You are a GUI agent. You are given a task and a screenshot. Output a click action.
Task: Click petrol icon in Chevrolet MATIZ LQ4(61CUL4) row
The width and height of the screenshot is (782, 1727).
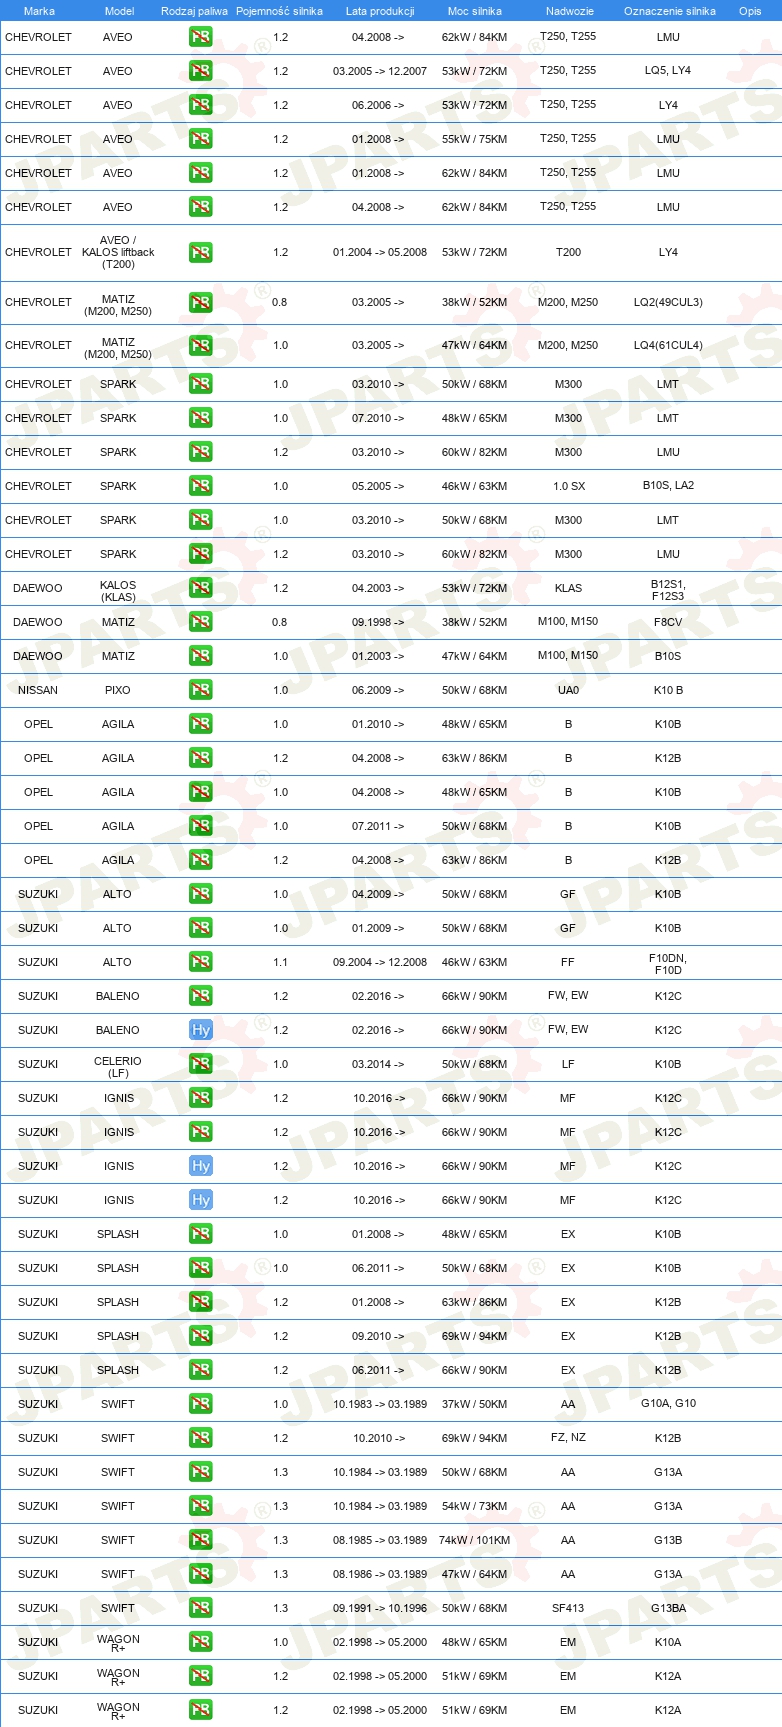pos(200,345)
